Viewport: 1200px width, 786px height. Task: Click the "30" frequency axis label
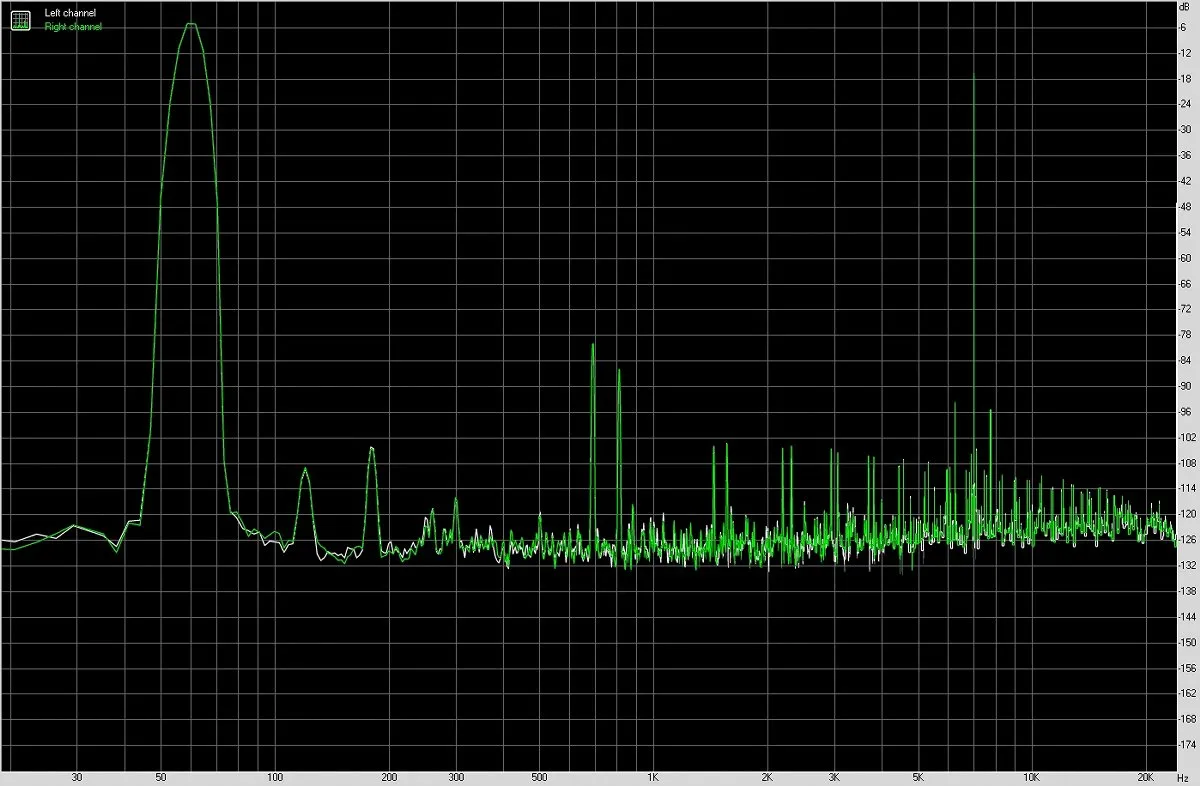click(x=77, y=777)
